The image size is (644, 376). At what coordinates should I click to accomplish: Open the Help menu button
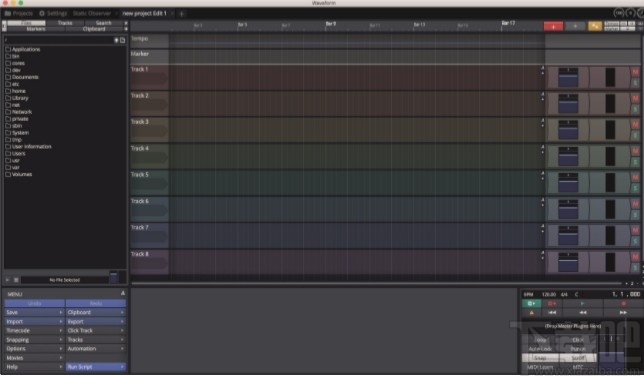click(34, 367)
